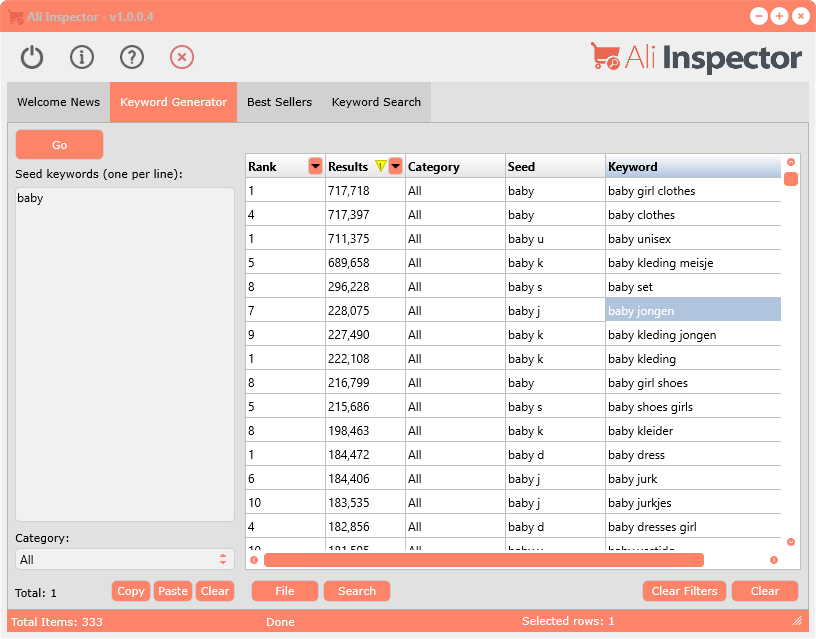Screen dimensions: 816x639
Task: Select the 'baby kleding jongen' cell
Action: click(693, 335)
